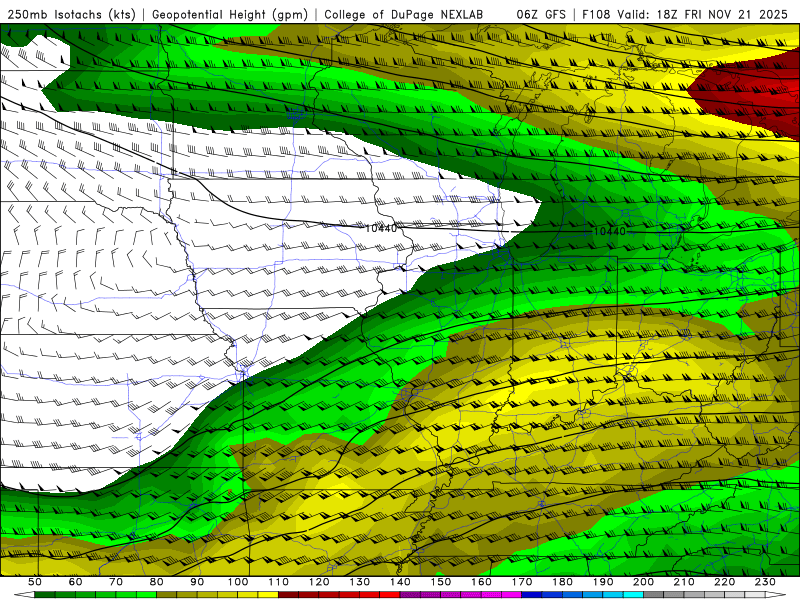Click the 140 value on the color scale
This screenshot has width=800, height=600.
point(401,582)
